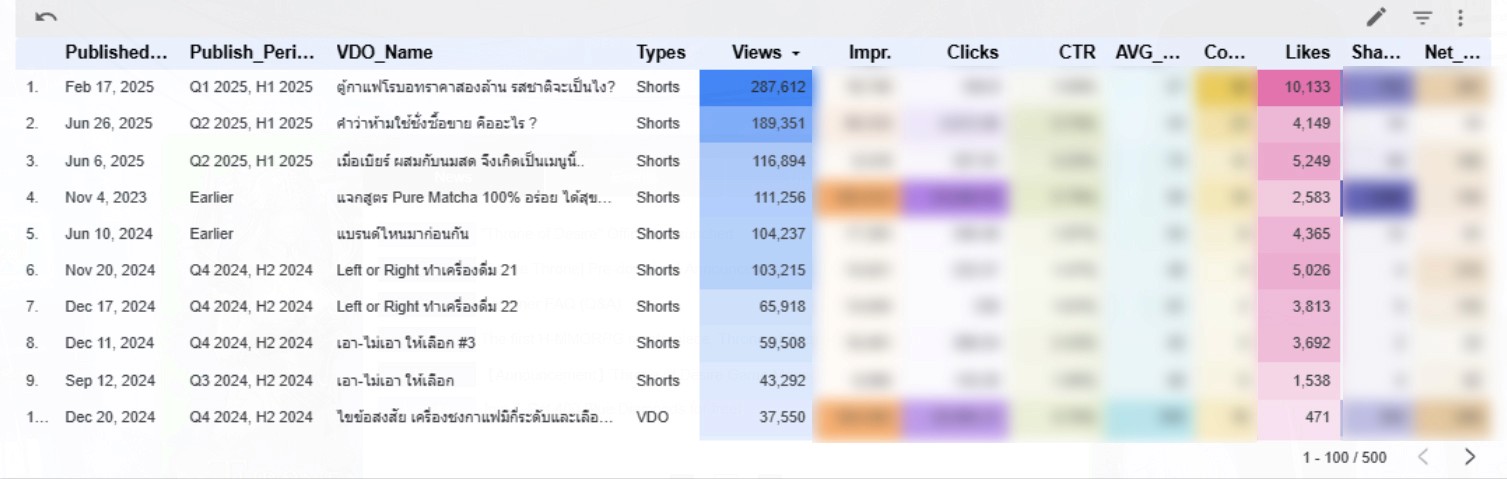The height and width of the screenshot is (479, 1507).
Task: Click the Views value 43,292
Action: pyautogui.click(x=782, y=380)
